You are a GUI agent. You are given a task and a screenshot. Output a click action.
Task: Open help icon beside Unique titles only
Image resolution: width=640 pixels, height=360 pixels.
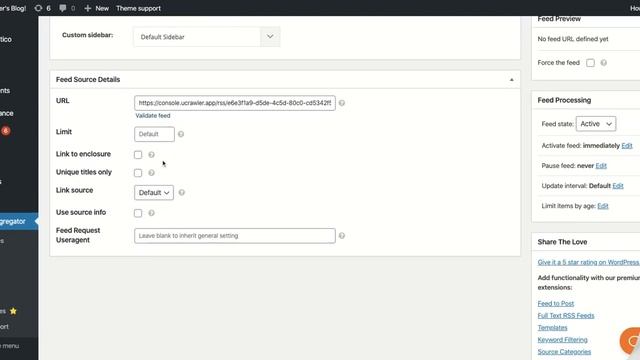[151, 173]
